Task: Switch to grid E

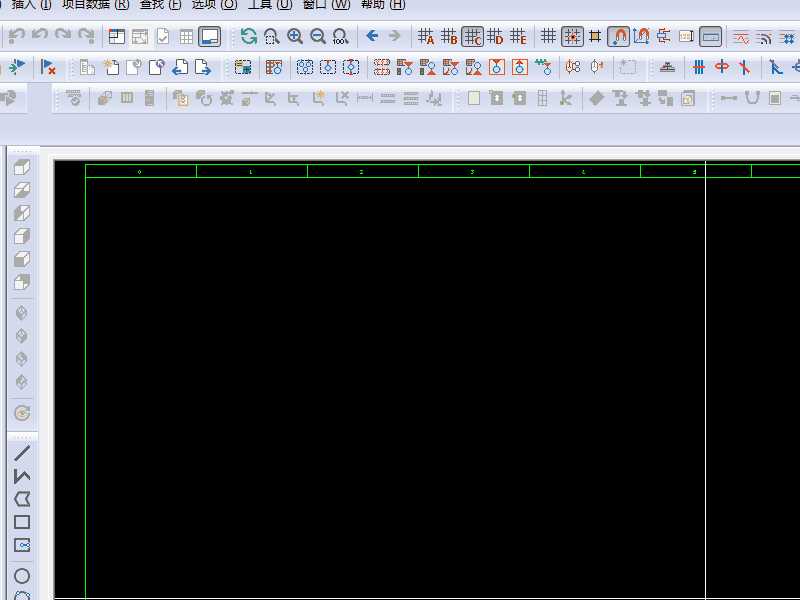Action: pos(518,37)
